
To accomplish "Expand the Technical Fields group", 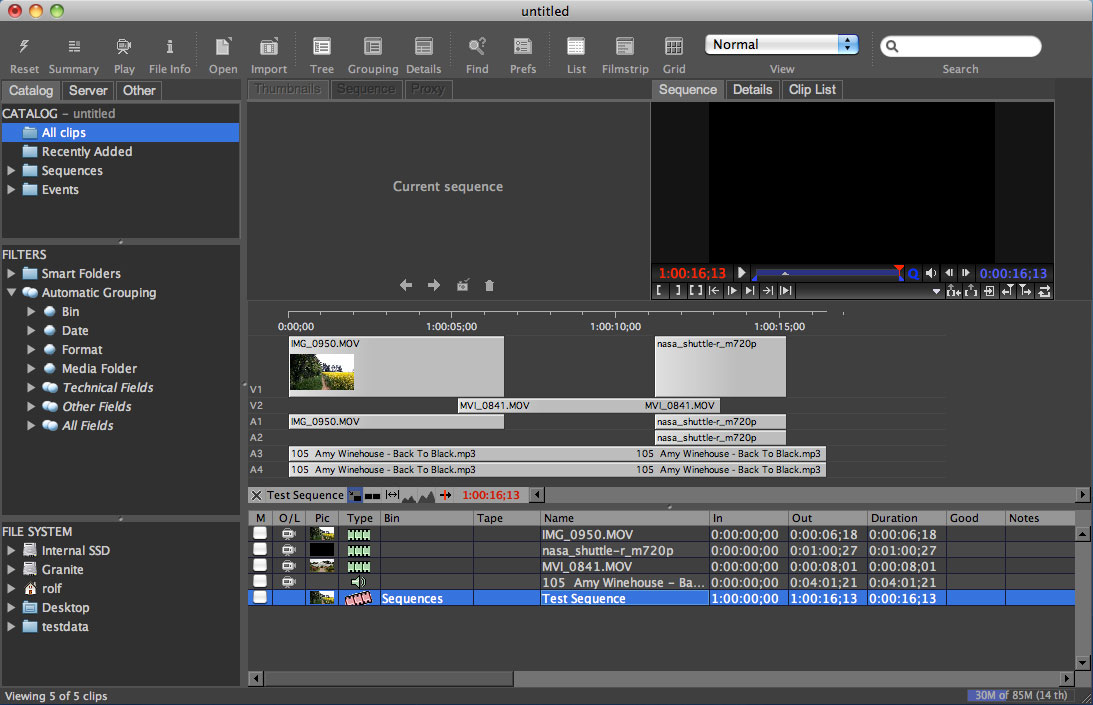I will [31, 387].
